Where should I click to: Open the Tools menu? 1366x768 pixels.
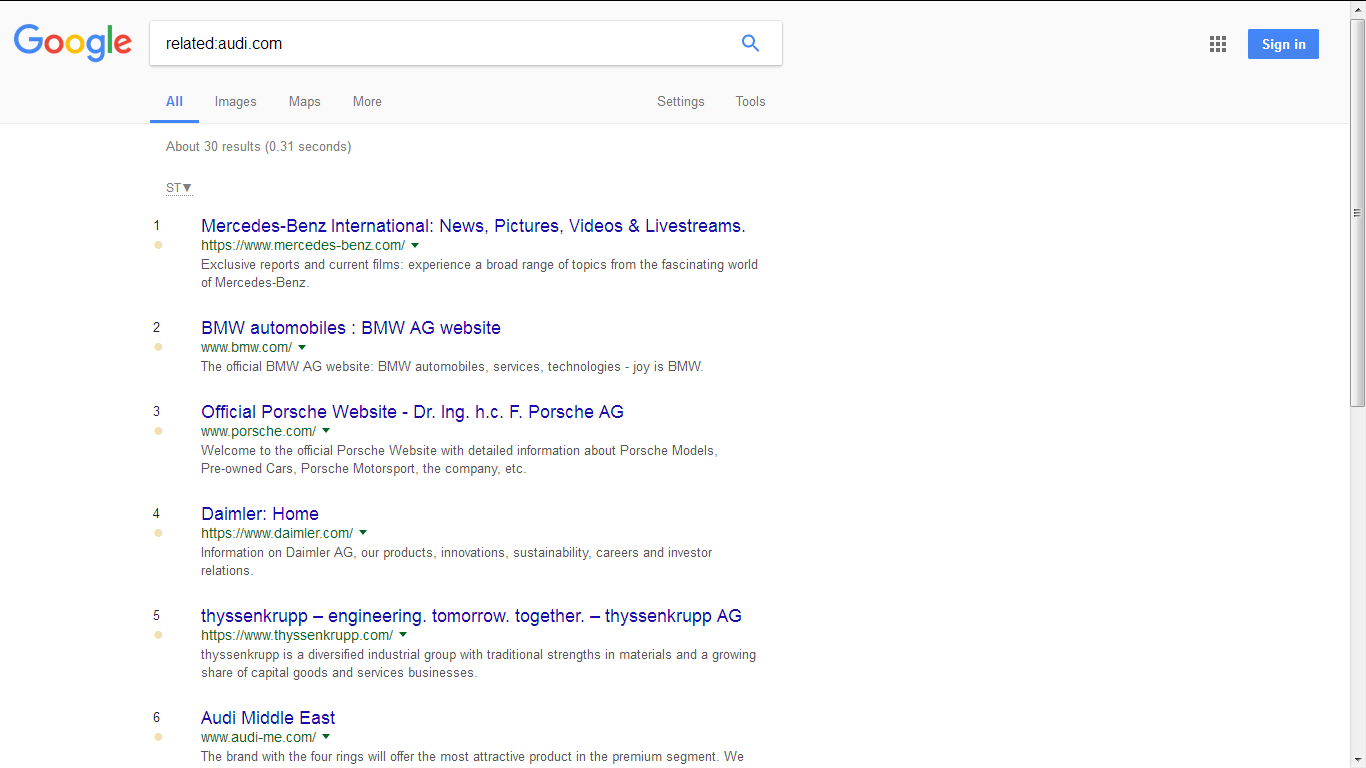point(750,101)
